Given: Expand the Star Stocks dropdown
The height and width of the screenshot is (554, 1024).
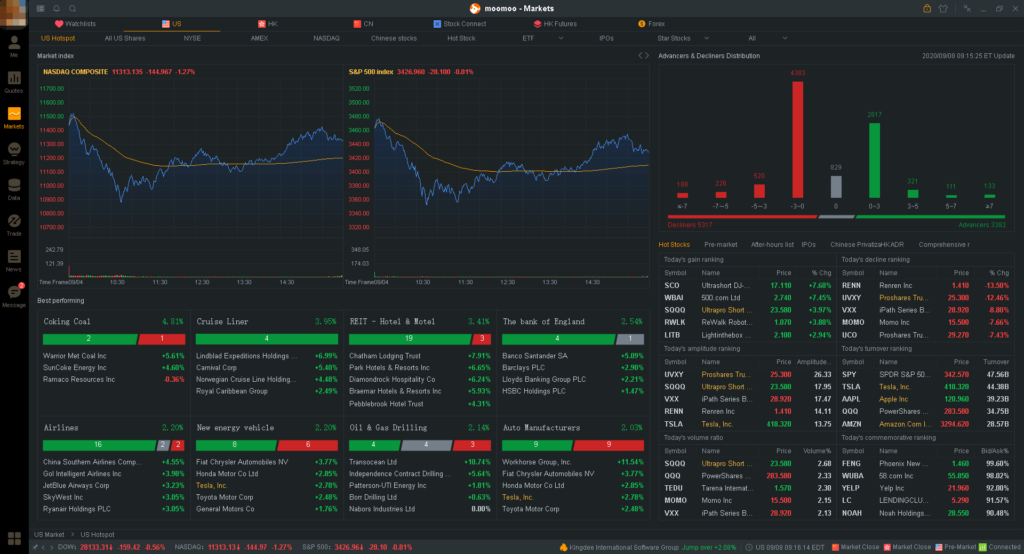Looking at the screenshot, I should [x=706, y=38].
